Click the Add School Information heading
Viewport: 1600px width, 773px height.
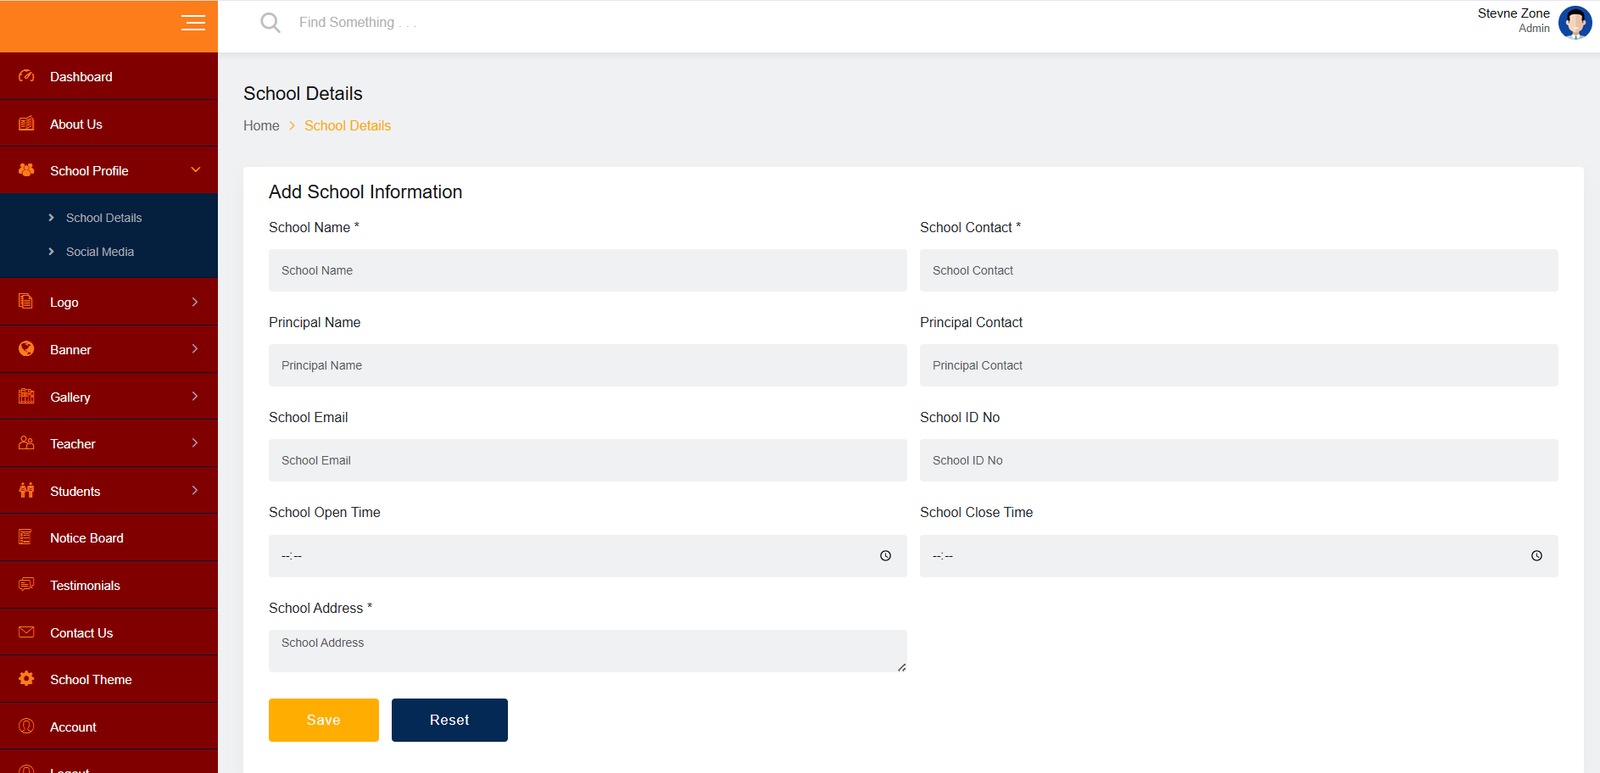tap(366, 192)
